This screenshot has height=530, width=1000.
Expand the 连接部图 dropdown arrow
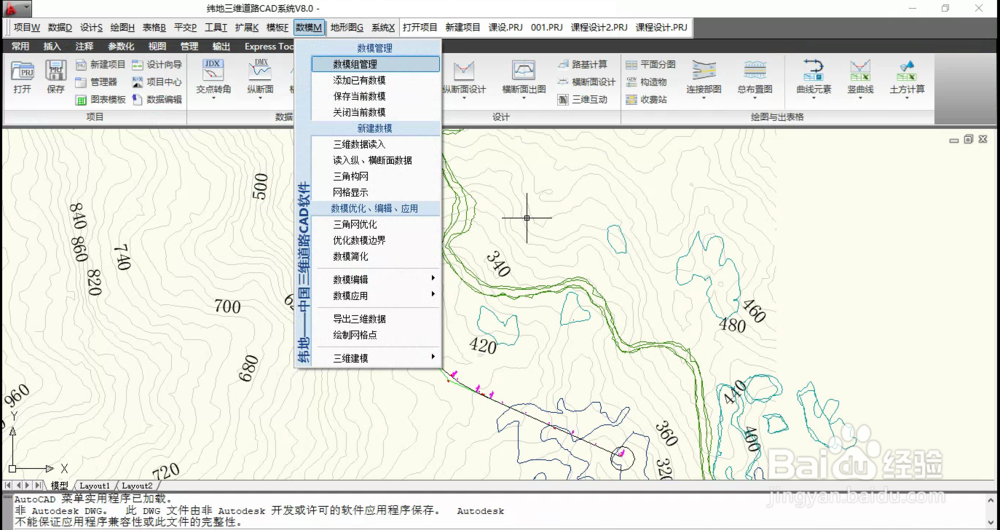(x=703, y=98)
